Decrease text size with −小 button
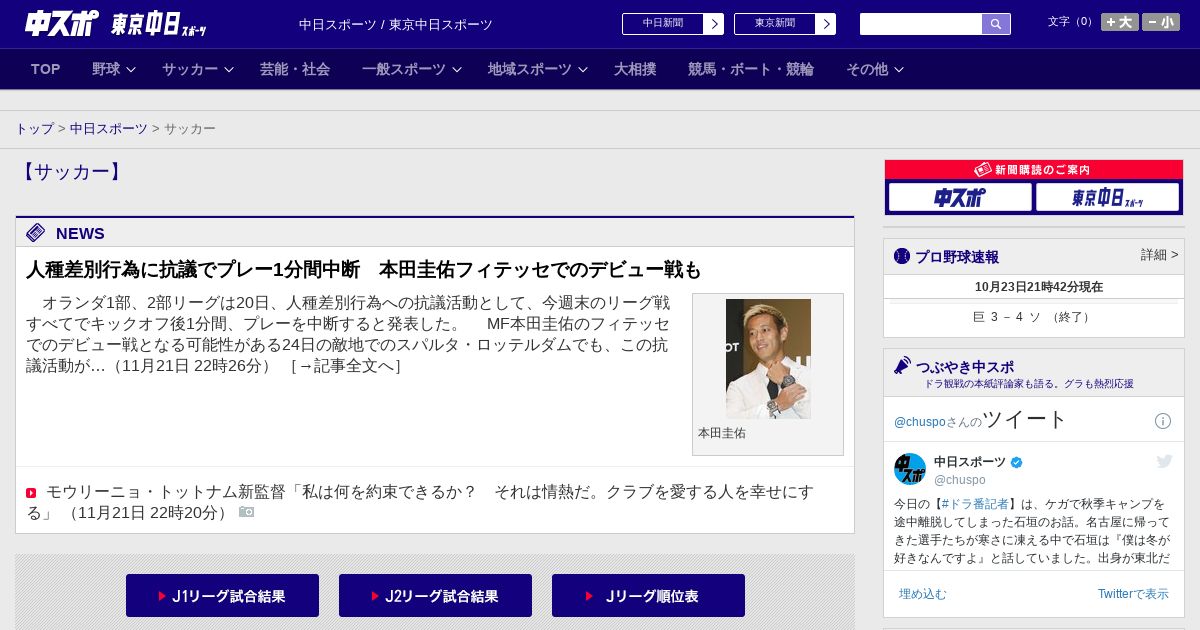The height and width of the screenshot is (630, 1200). click(x=1161, y=22)
